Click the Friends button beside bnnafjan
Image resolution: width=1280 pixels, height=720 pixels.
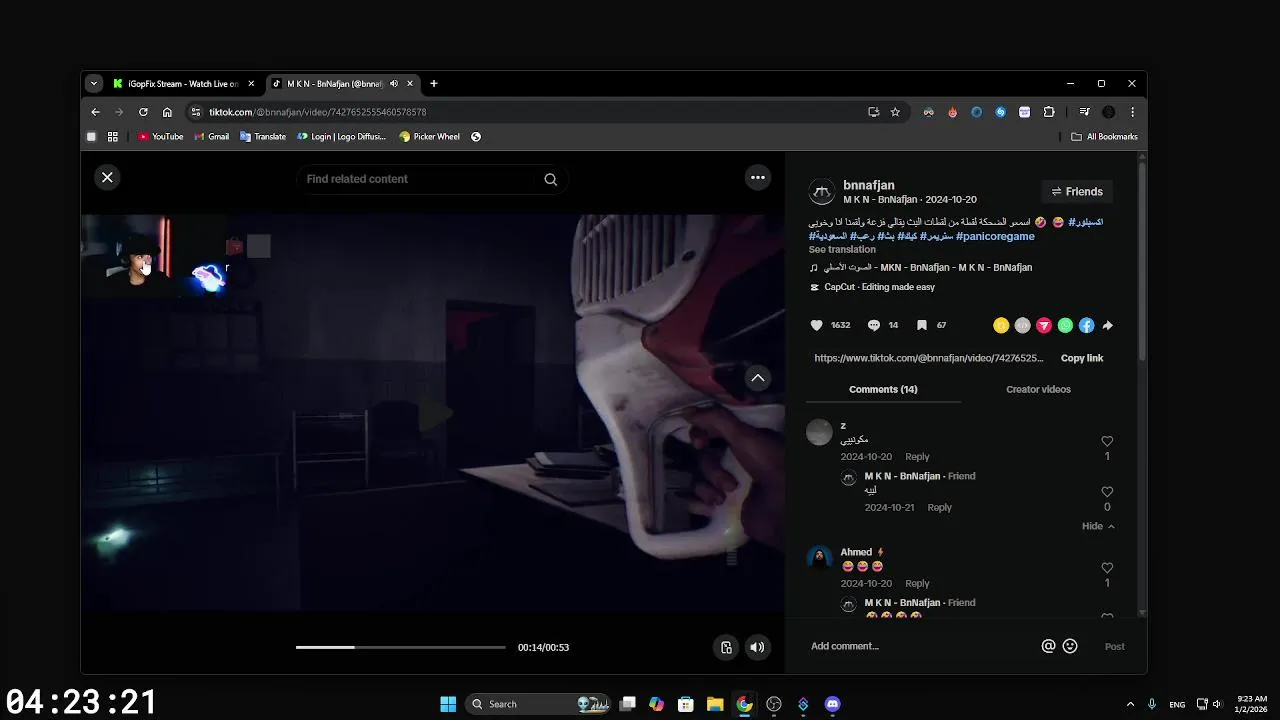(1077, 191)
